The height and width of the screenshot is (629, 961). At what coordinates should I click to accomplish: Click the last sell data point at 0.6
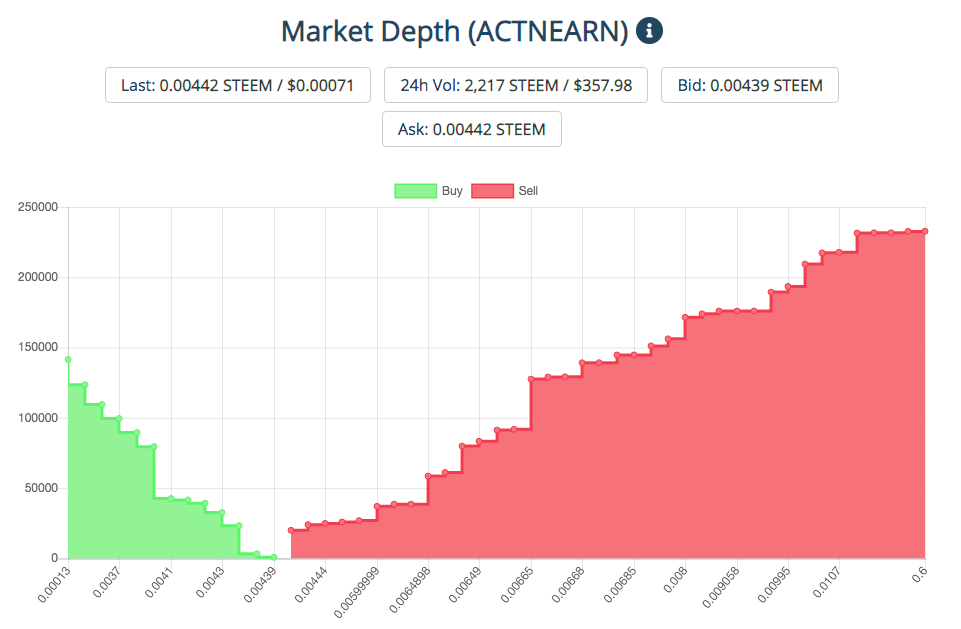[x=925, y=231]
